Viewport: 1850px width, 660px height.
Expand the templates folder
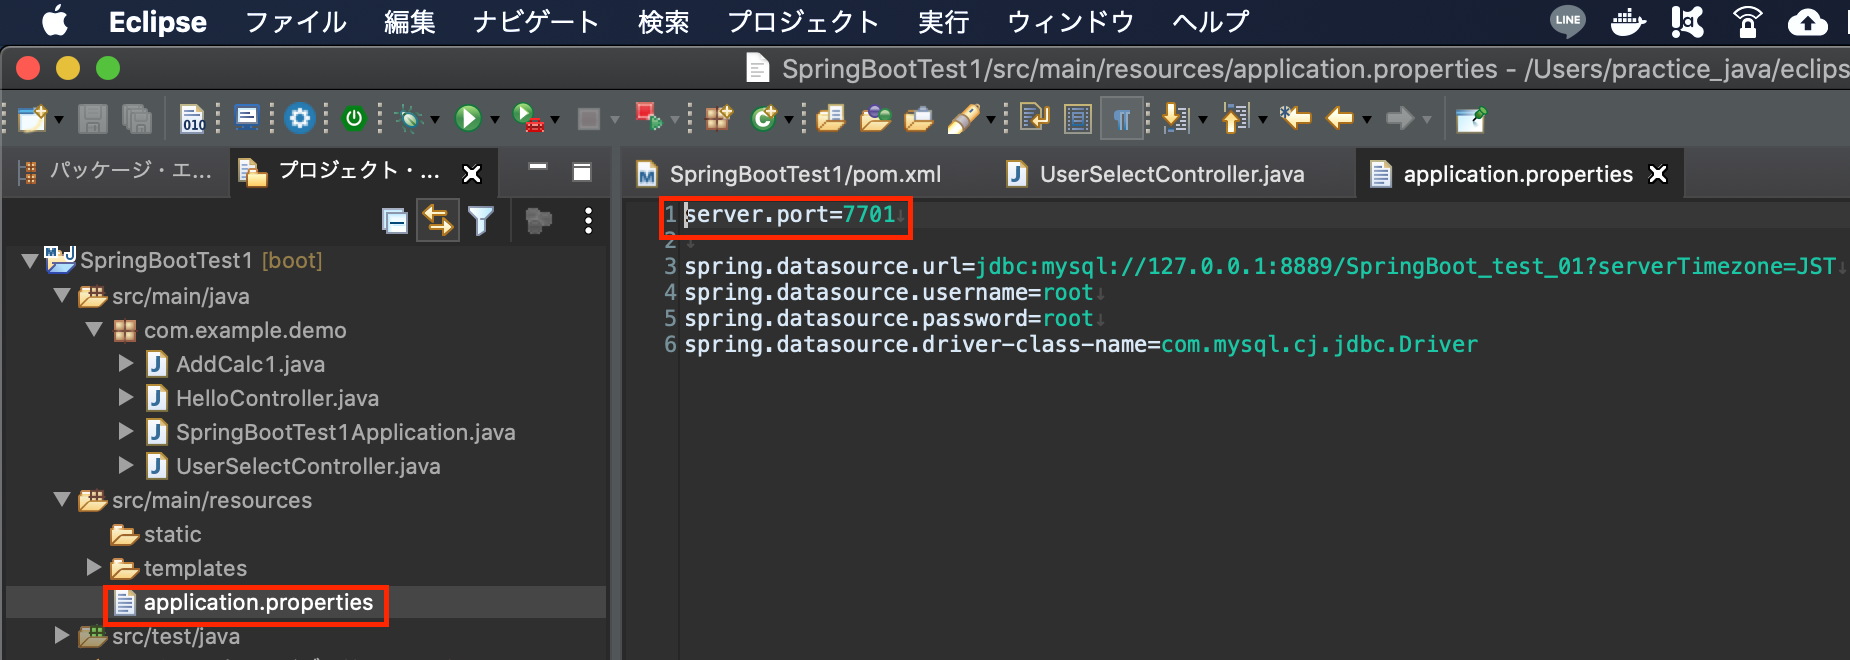(93, 567)
